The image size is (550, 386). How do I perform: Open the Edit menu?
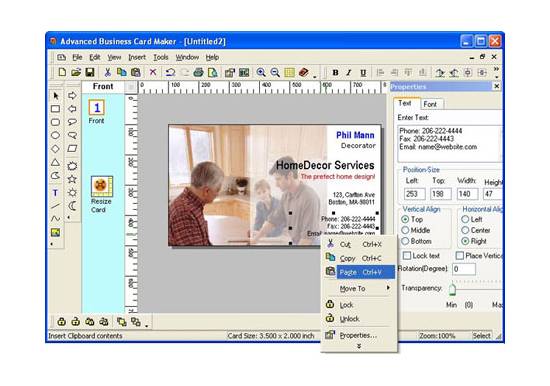click(95, 57)
